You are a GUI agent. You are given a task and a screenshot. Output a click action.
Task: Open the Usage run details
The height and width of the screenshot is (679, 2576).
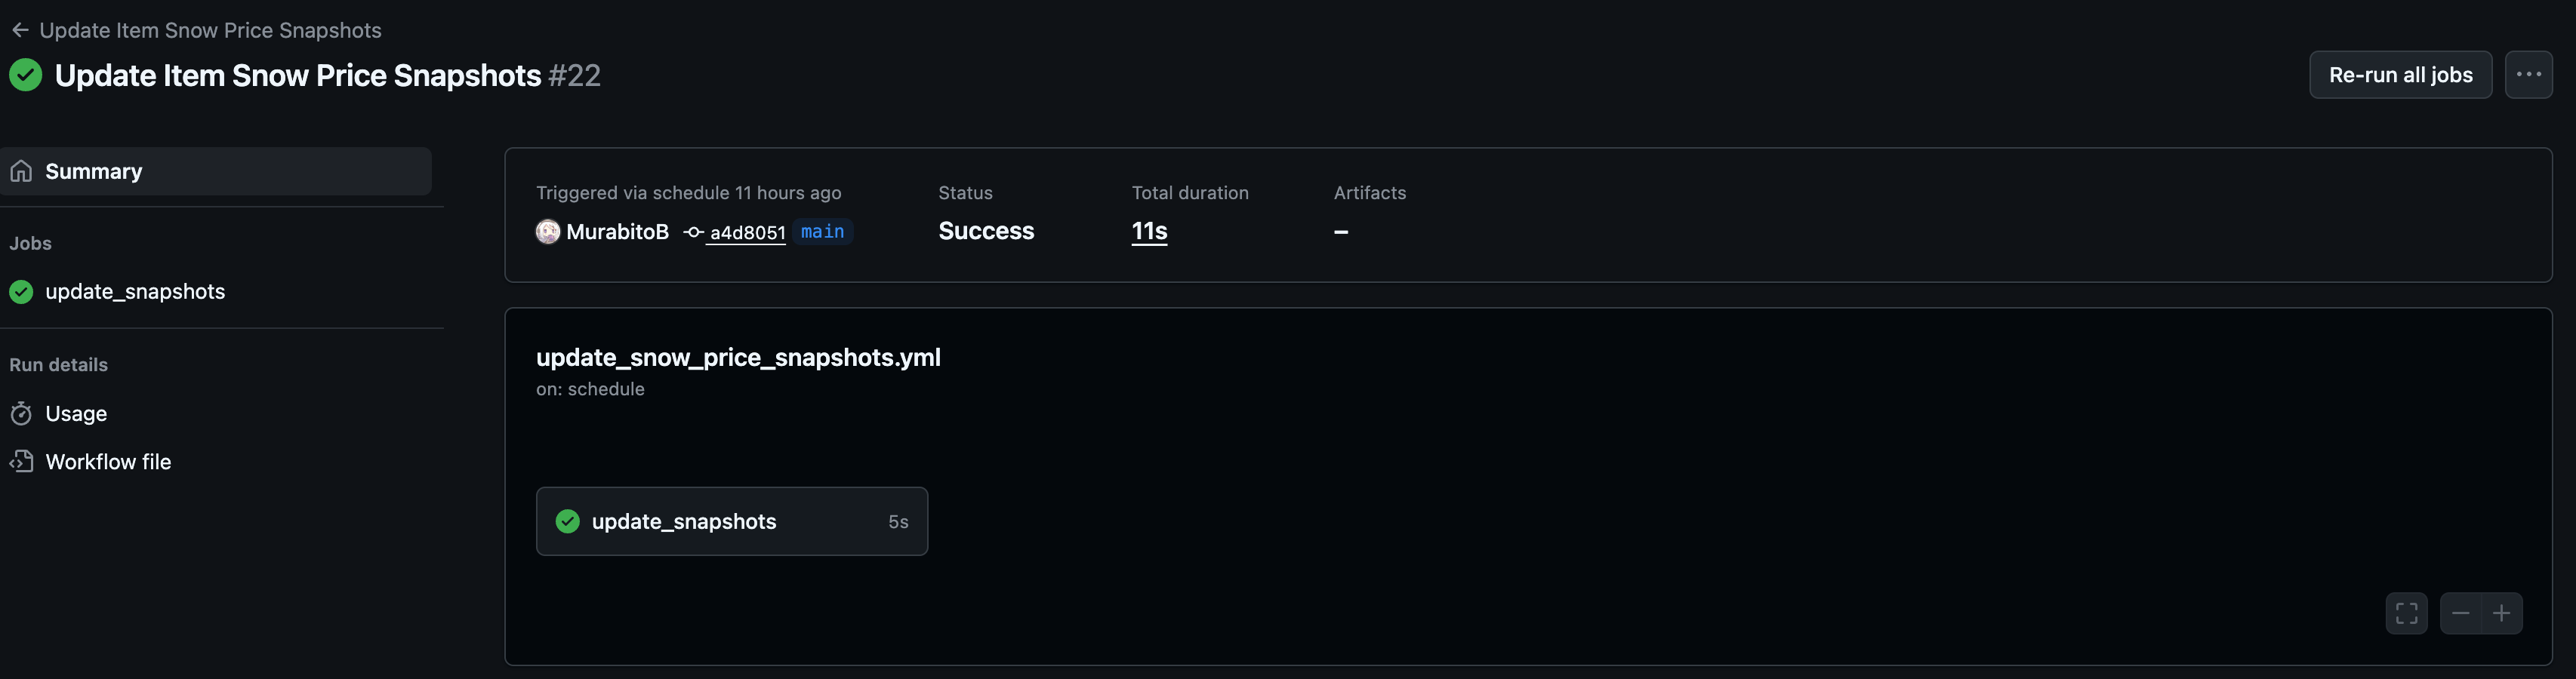(76, 413)
